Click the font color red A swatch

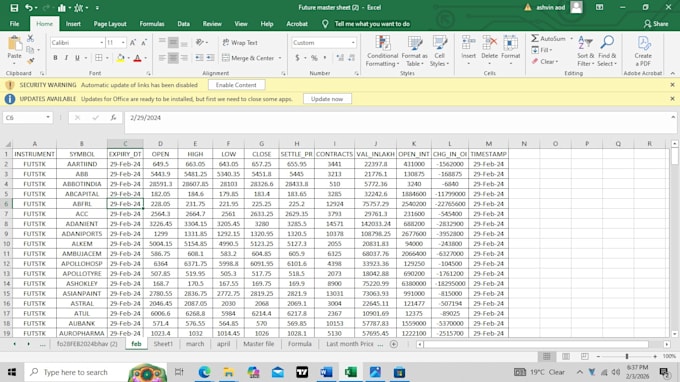click(x=137, y=58)
